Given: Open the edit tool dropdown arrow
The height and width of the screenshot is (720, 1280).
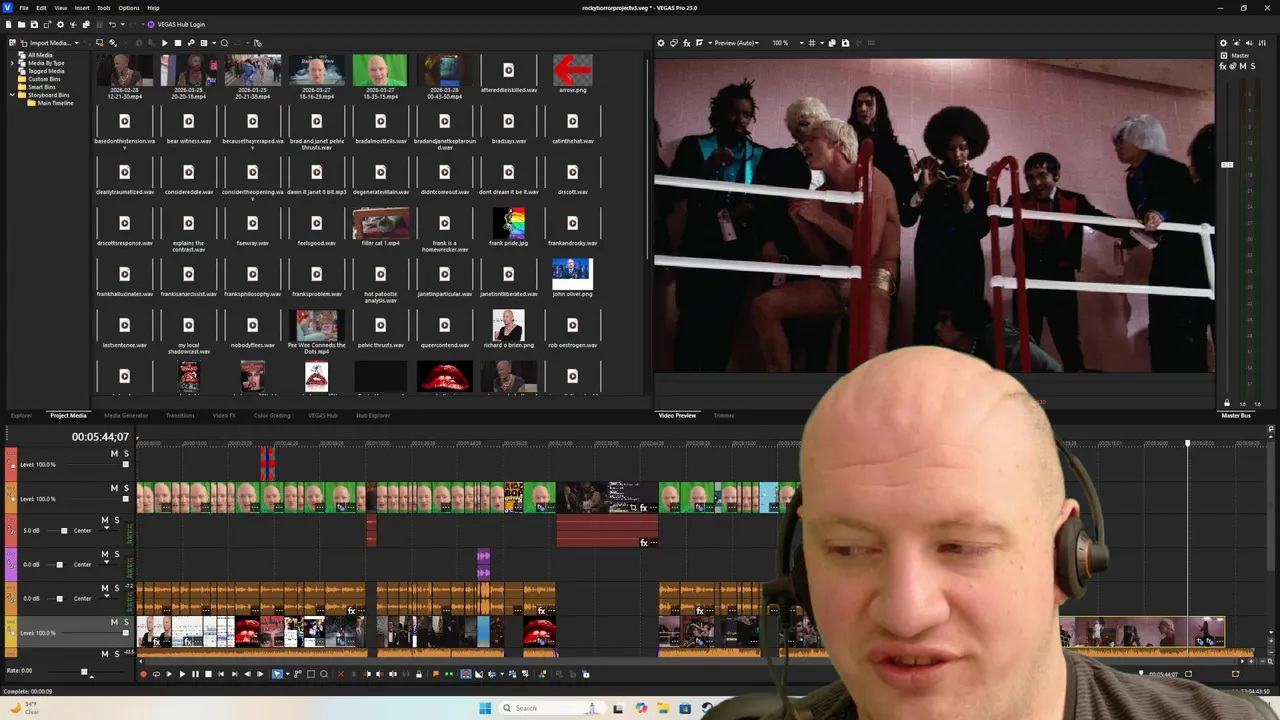Looking at the screenshot, I should [x=287, y=674].
